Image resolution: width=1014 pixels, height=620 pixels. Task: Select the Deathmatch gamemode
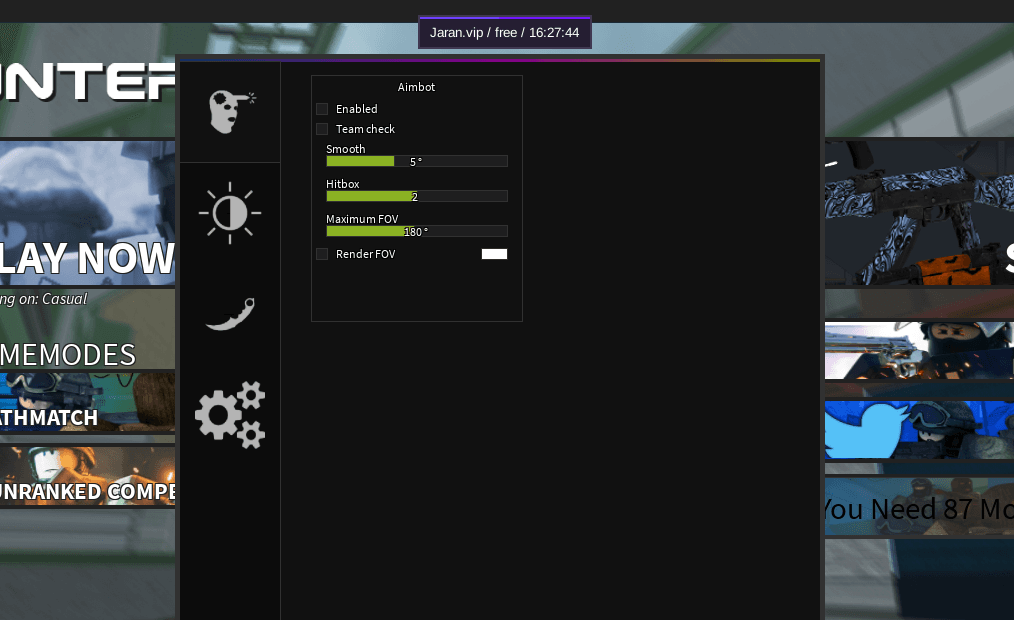point(87,402)
